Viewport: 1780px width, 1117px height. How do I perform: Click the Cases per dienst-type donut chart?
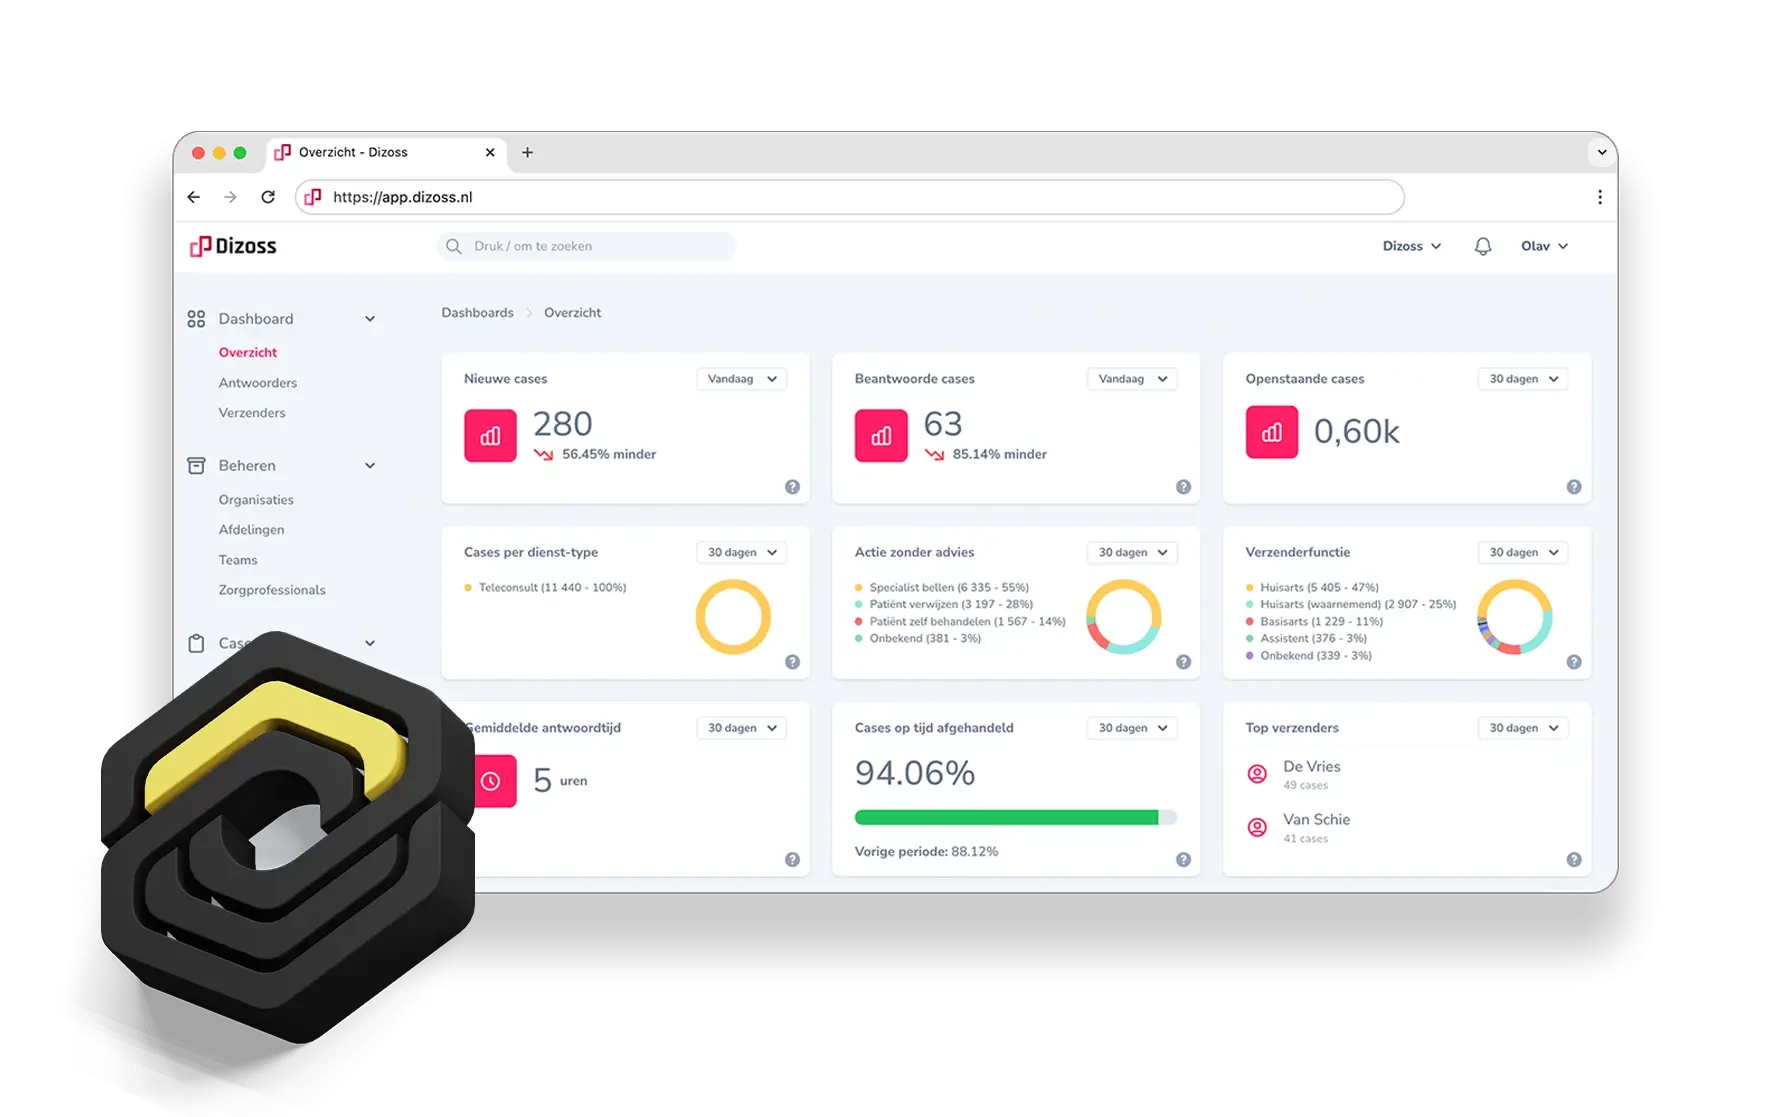click(x=733, y=617)
